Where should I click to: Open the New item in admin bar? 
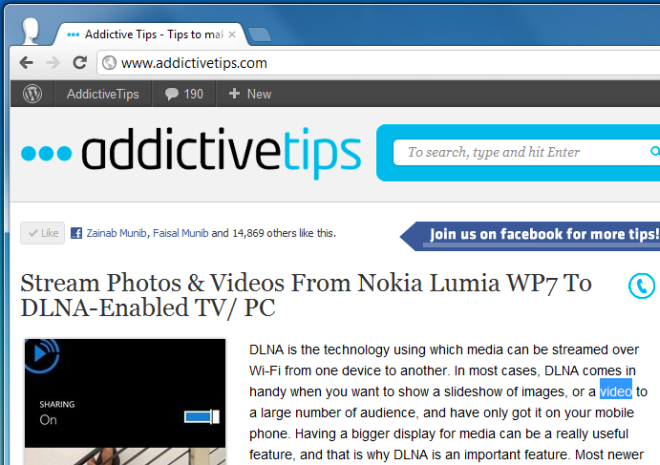pyautogui.click(x=250, y=94)
